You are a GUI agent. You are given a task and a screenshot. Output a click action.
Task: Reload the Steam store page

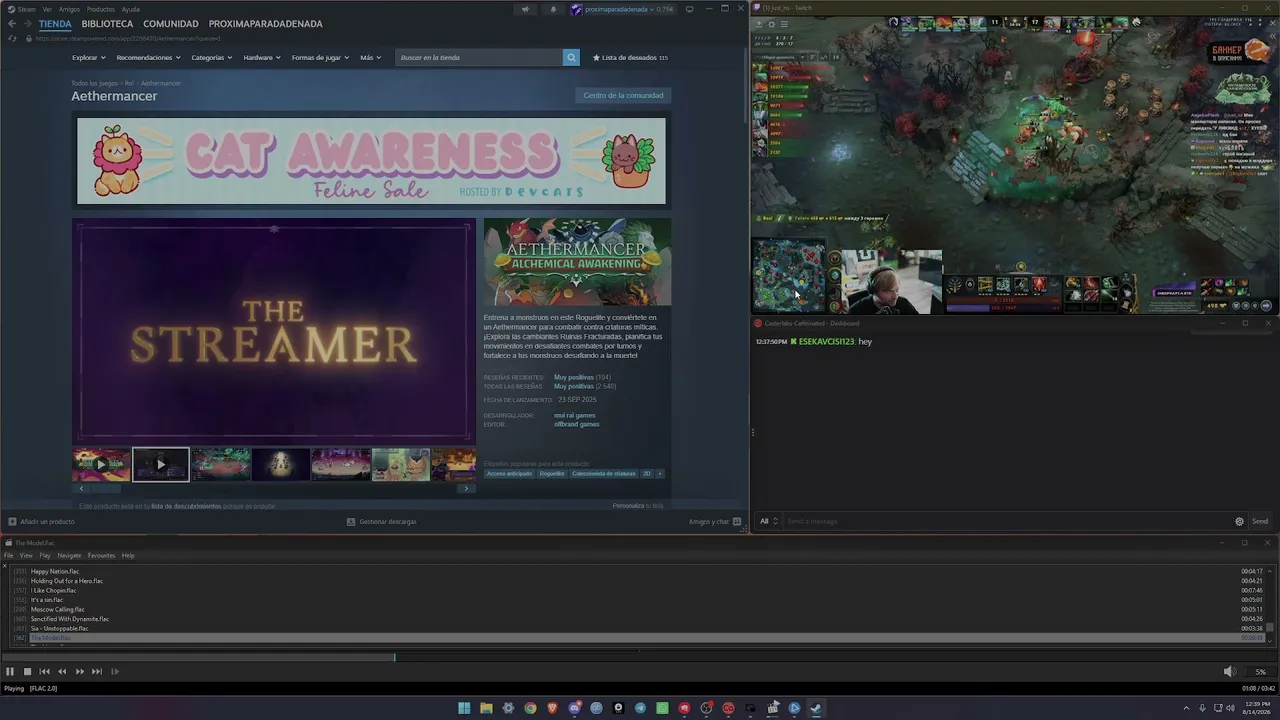click(12, 38)
